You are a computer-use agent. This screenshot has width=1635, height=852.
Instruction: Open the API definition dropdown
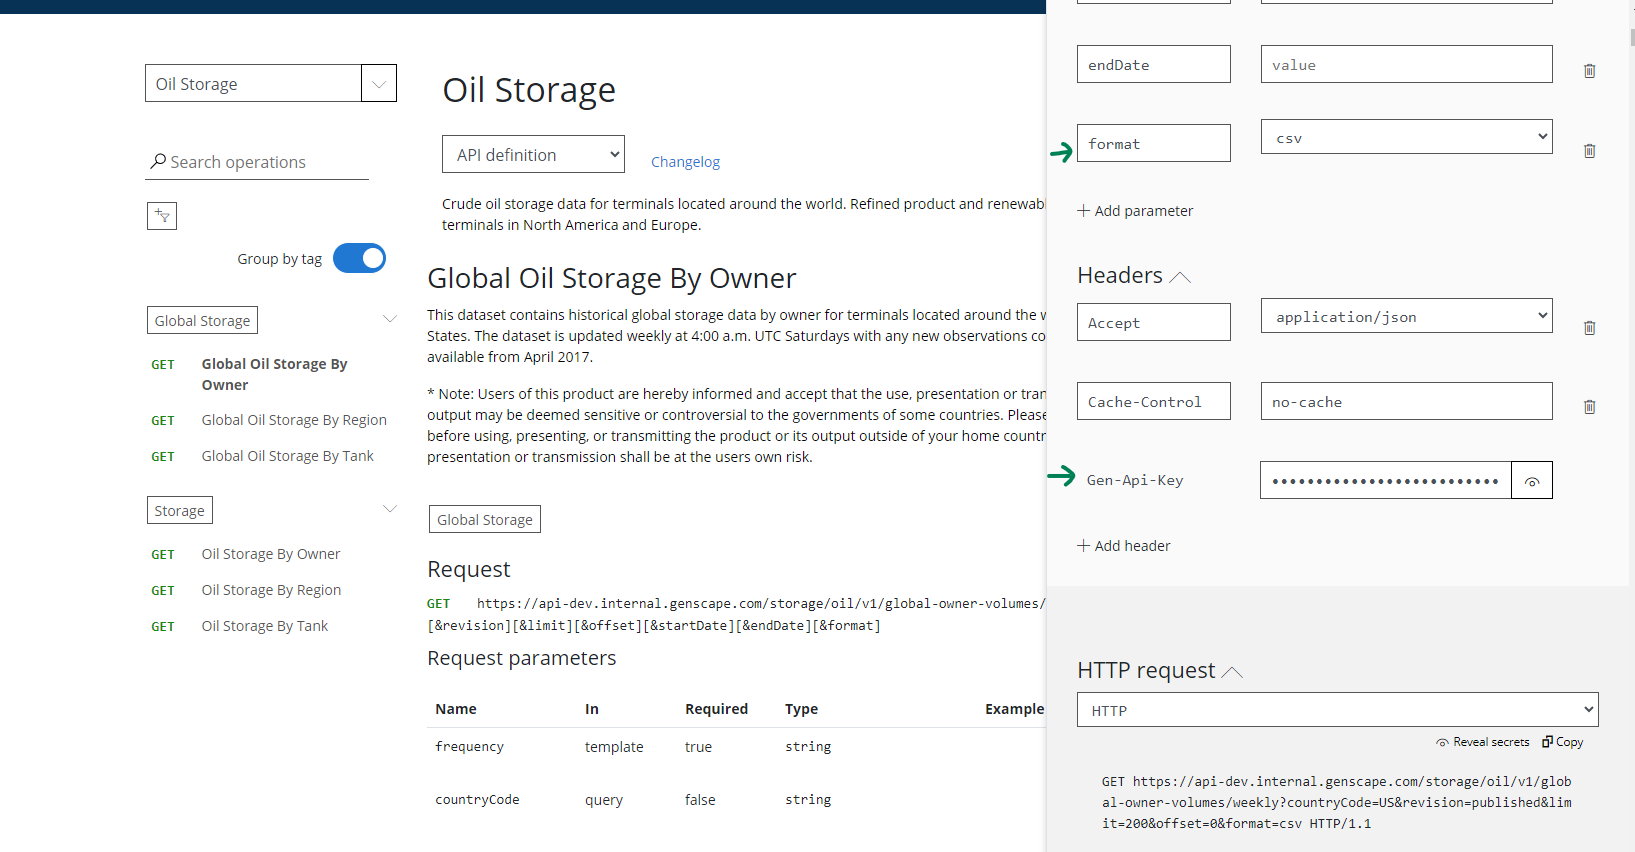533,155
